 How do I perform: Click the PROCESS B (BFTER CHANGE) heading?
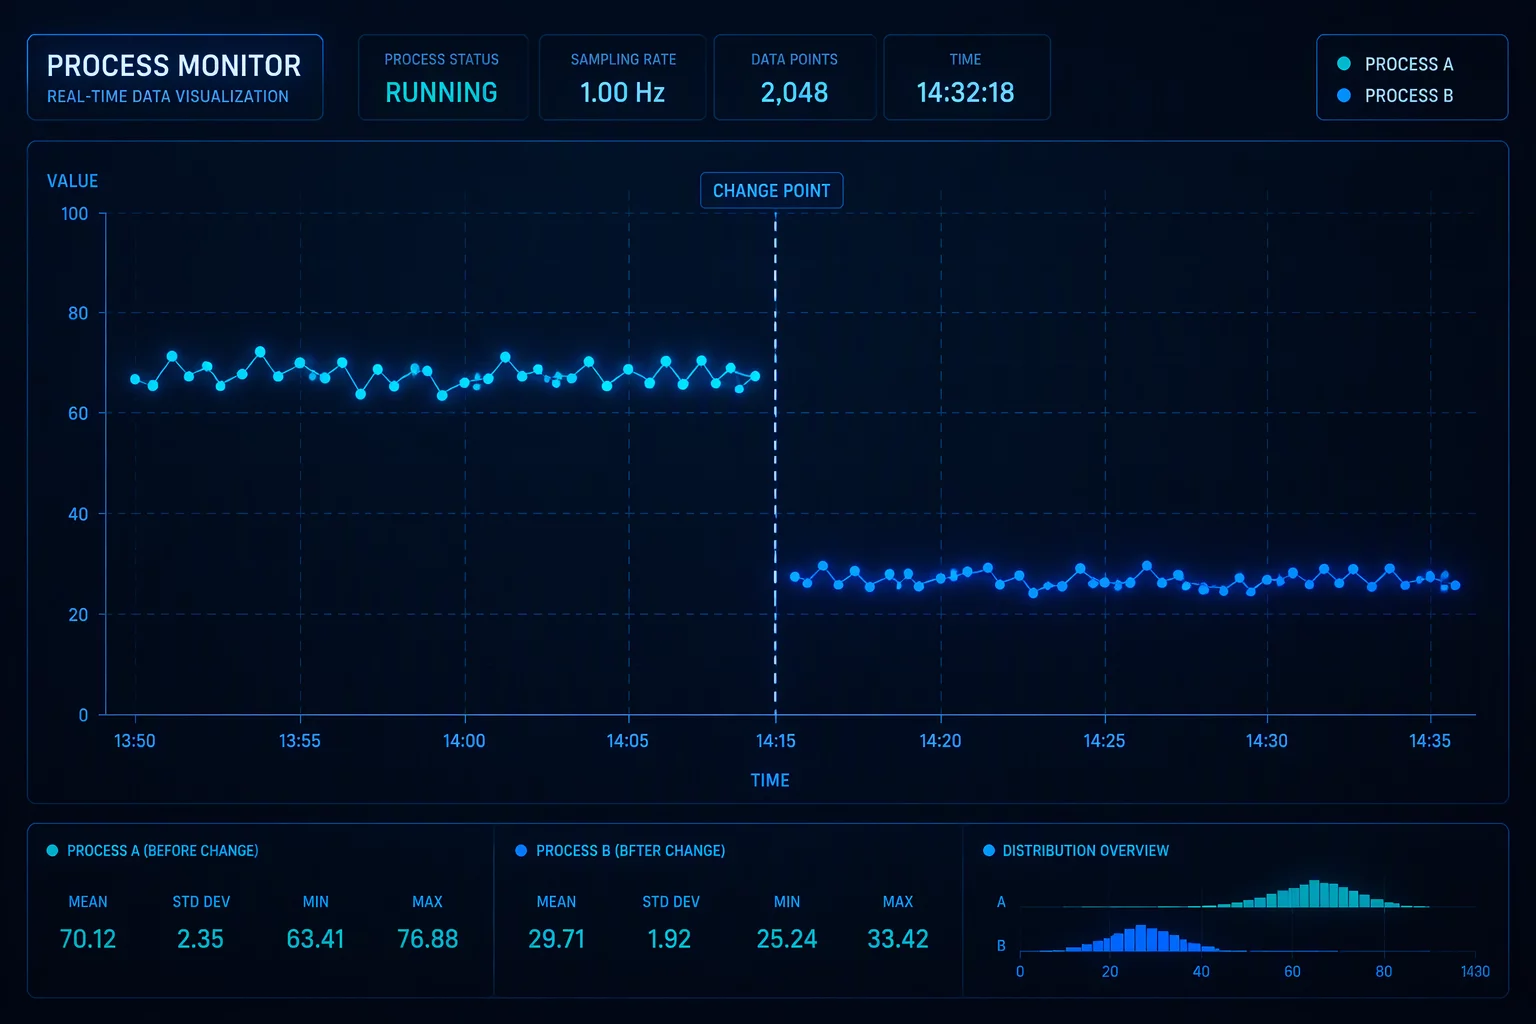[630, 851]
